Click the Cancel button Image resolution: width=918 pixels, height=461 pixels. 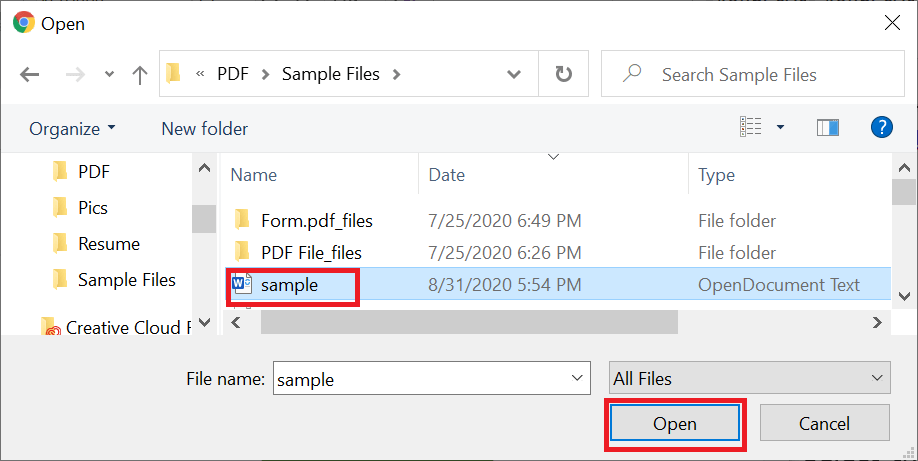click(824, 423)
